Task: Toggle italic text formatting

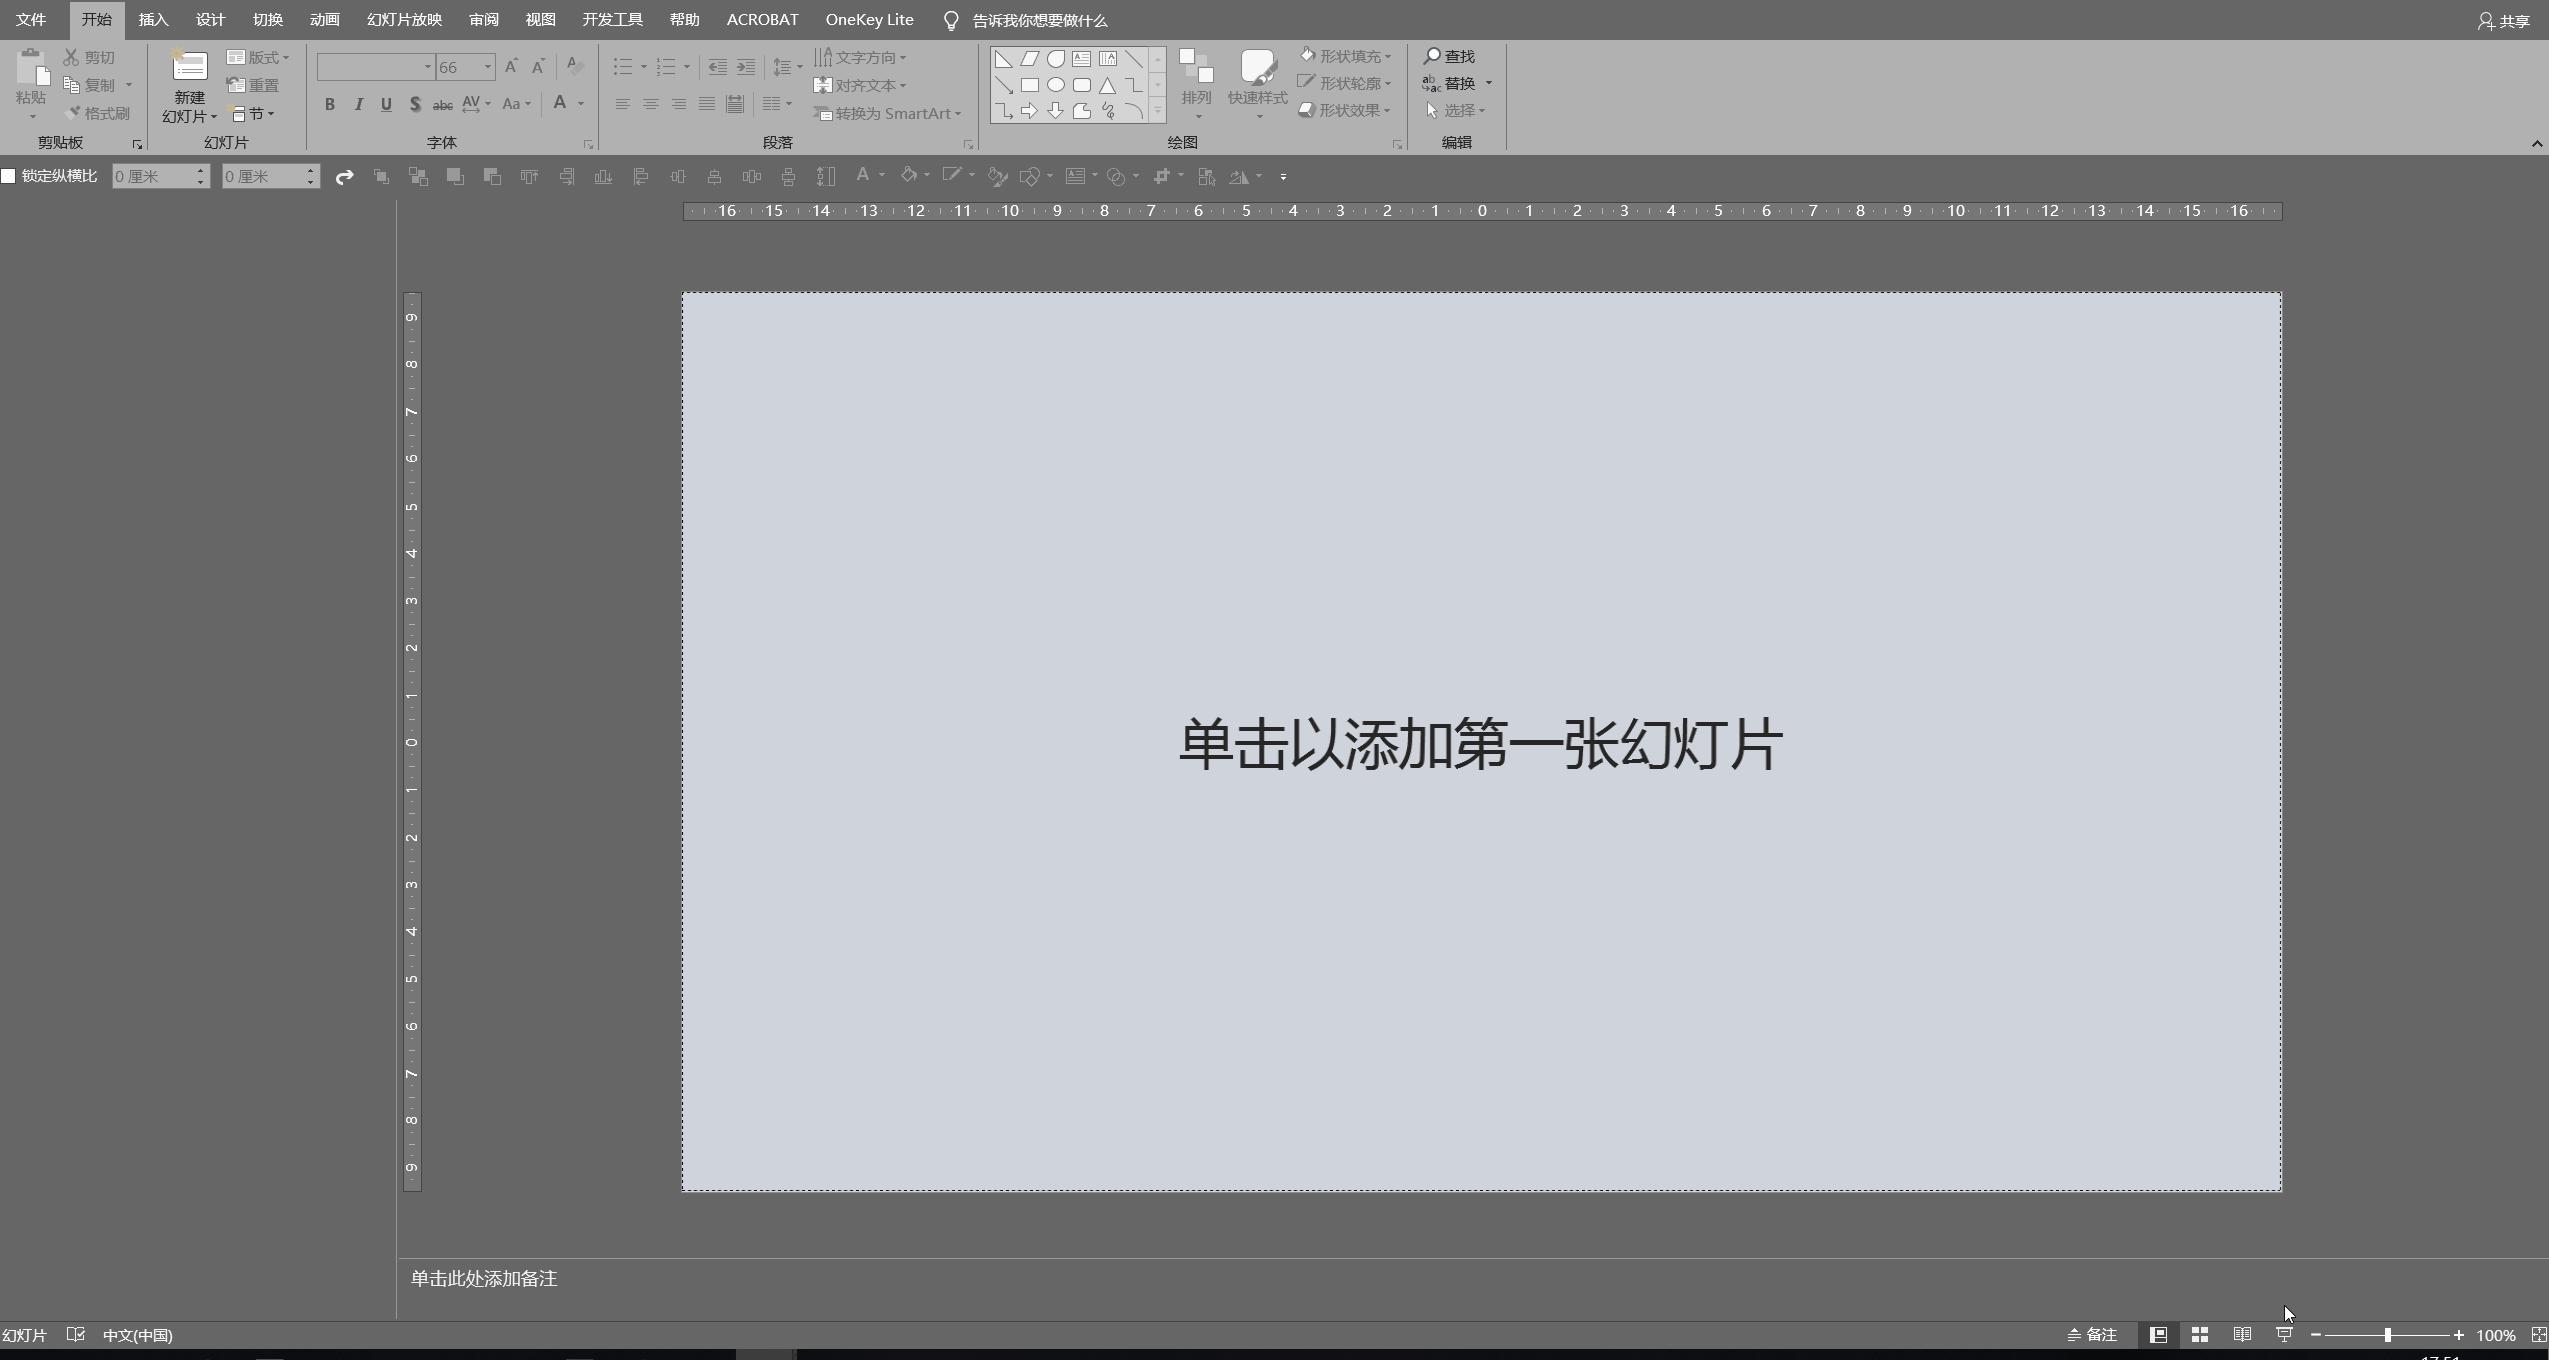Action: pos(357,103)
